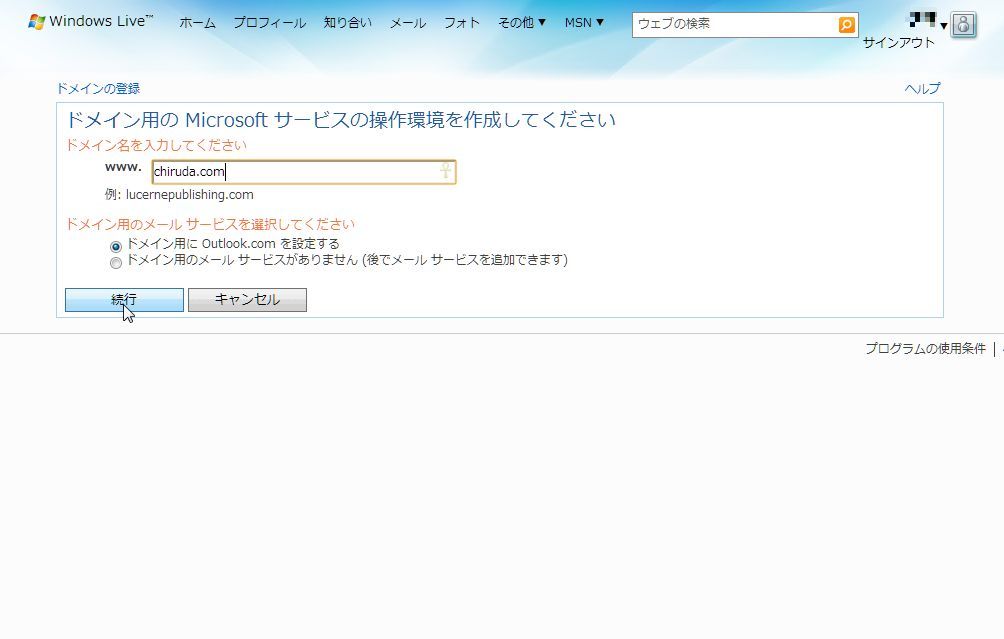This screenshot has height=639, width=1004.
Task: Click the page title about Microsoft サービス
Action: (341, 120)
